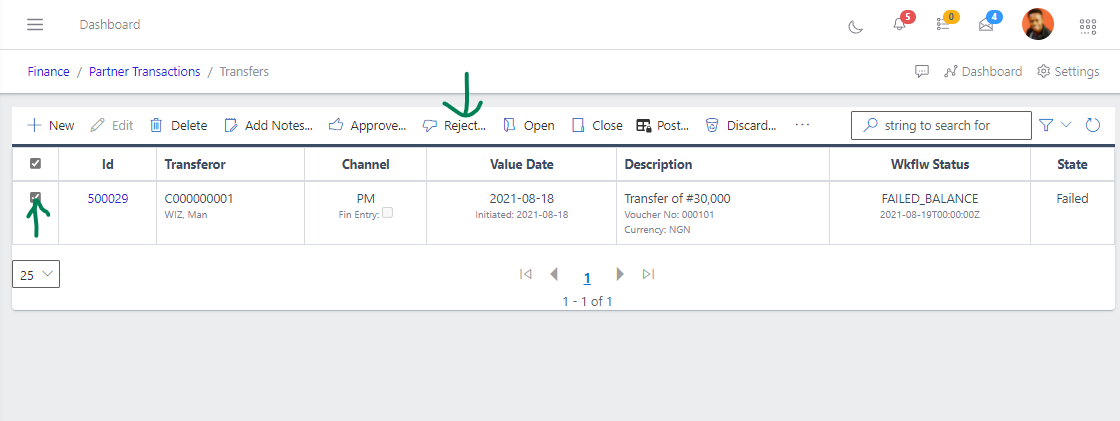Open the apps grid launcher
Screen dimensions: 1120x421
(1087, 26)
